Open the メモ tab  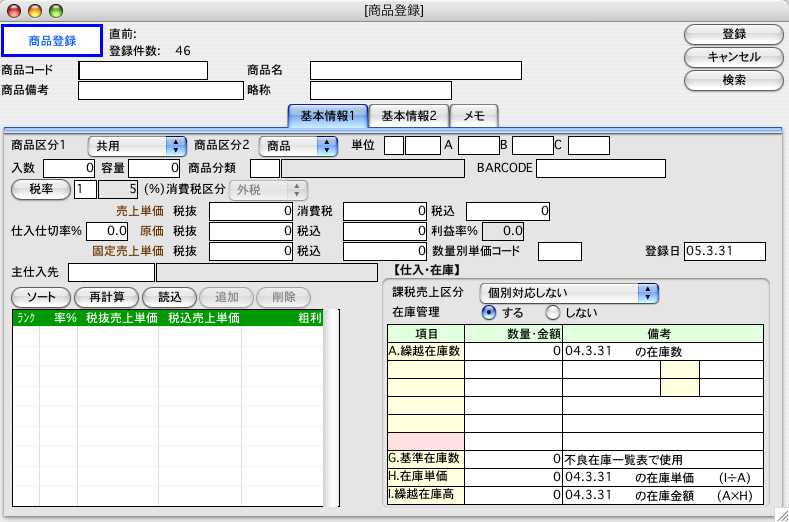click(x=473, y=116)
